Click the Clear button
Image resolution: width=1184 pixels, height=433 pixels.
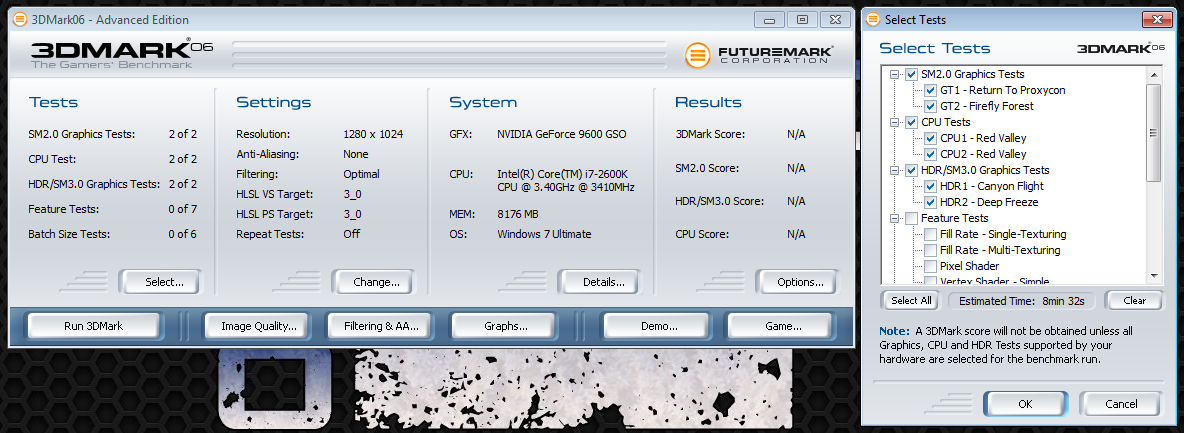tap(1134, 301)
